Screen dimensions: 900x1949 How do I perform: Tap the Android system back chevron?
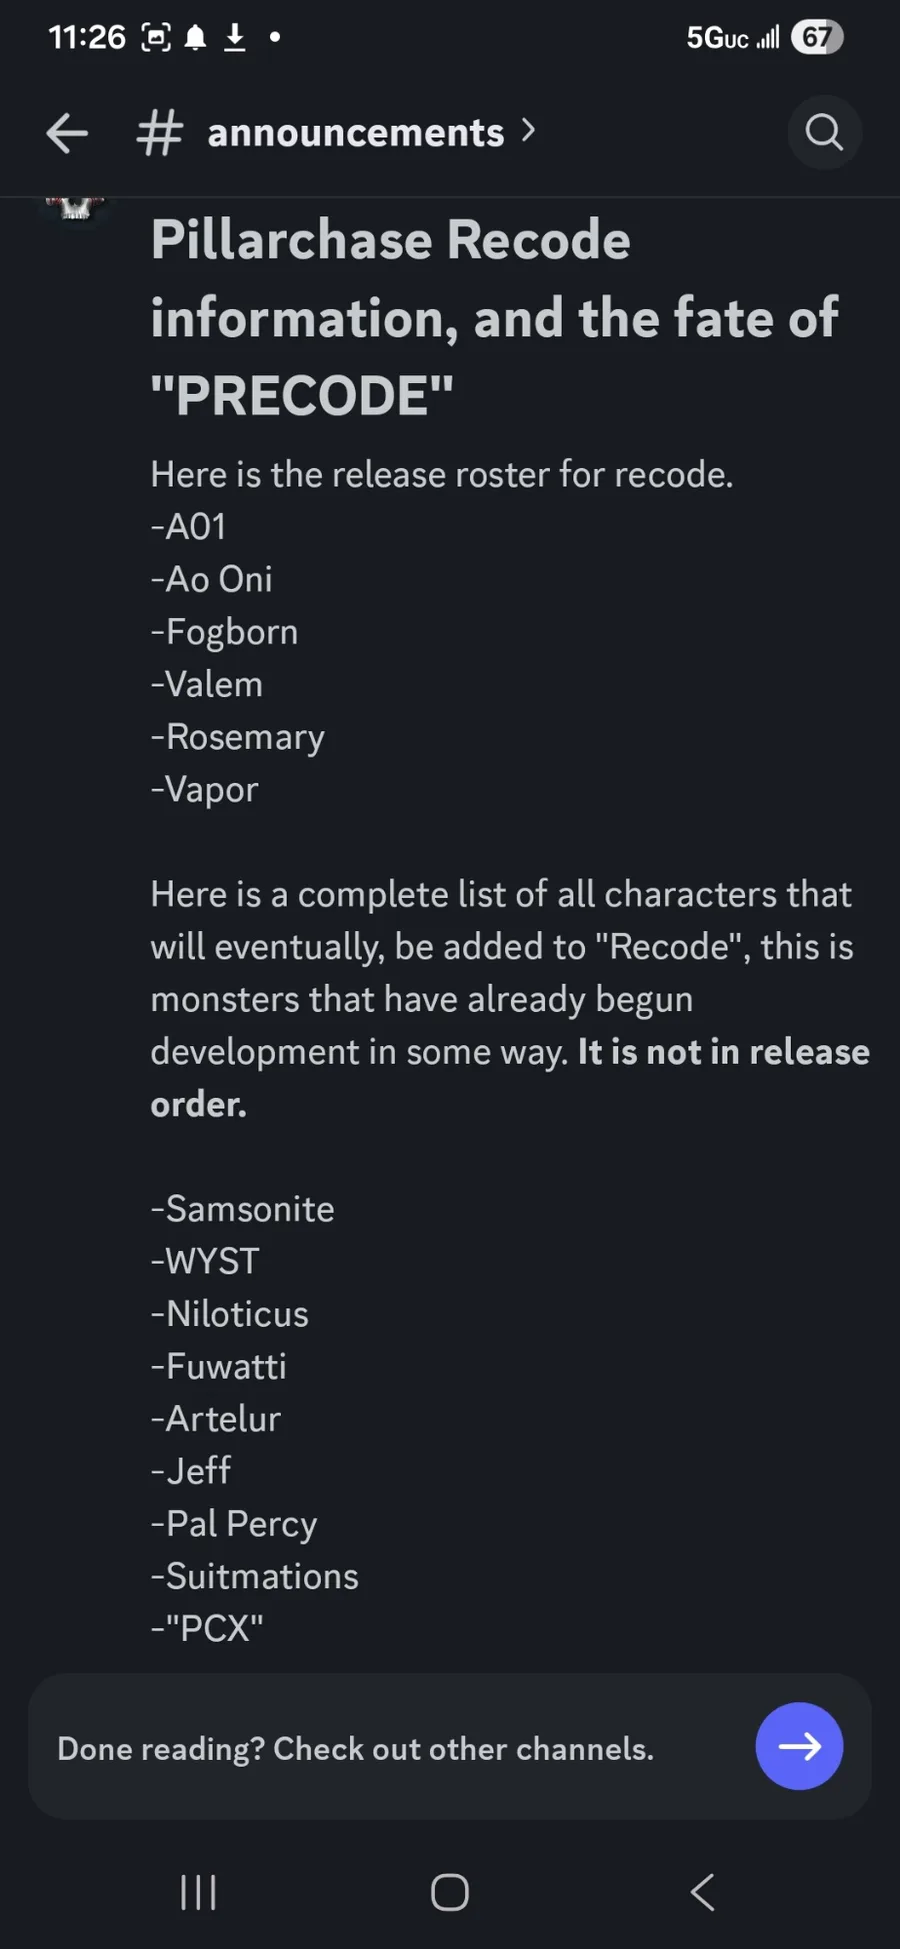(x=702, y=1892)
